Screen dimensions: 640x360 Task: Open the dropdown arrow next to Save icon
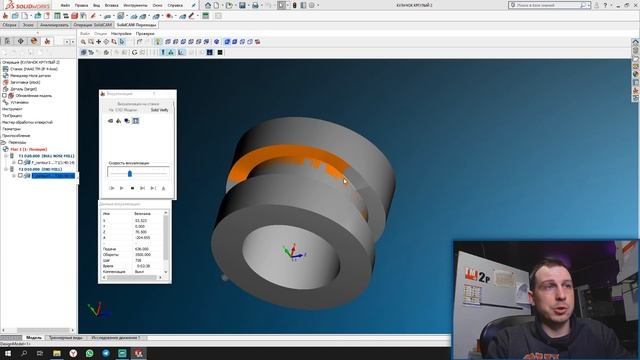(248, 5)
